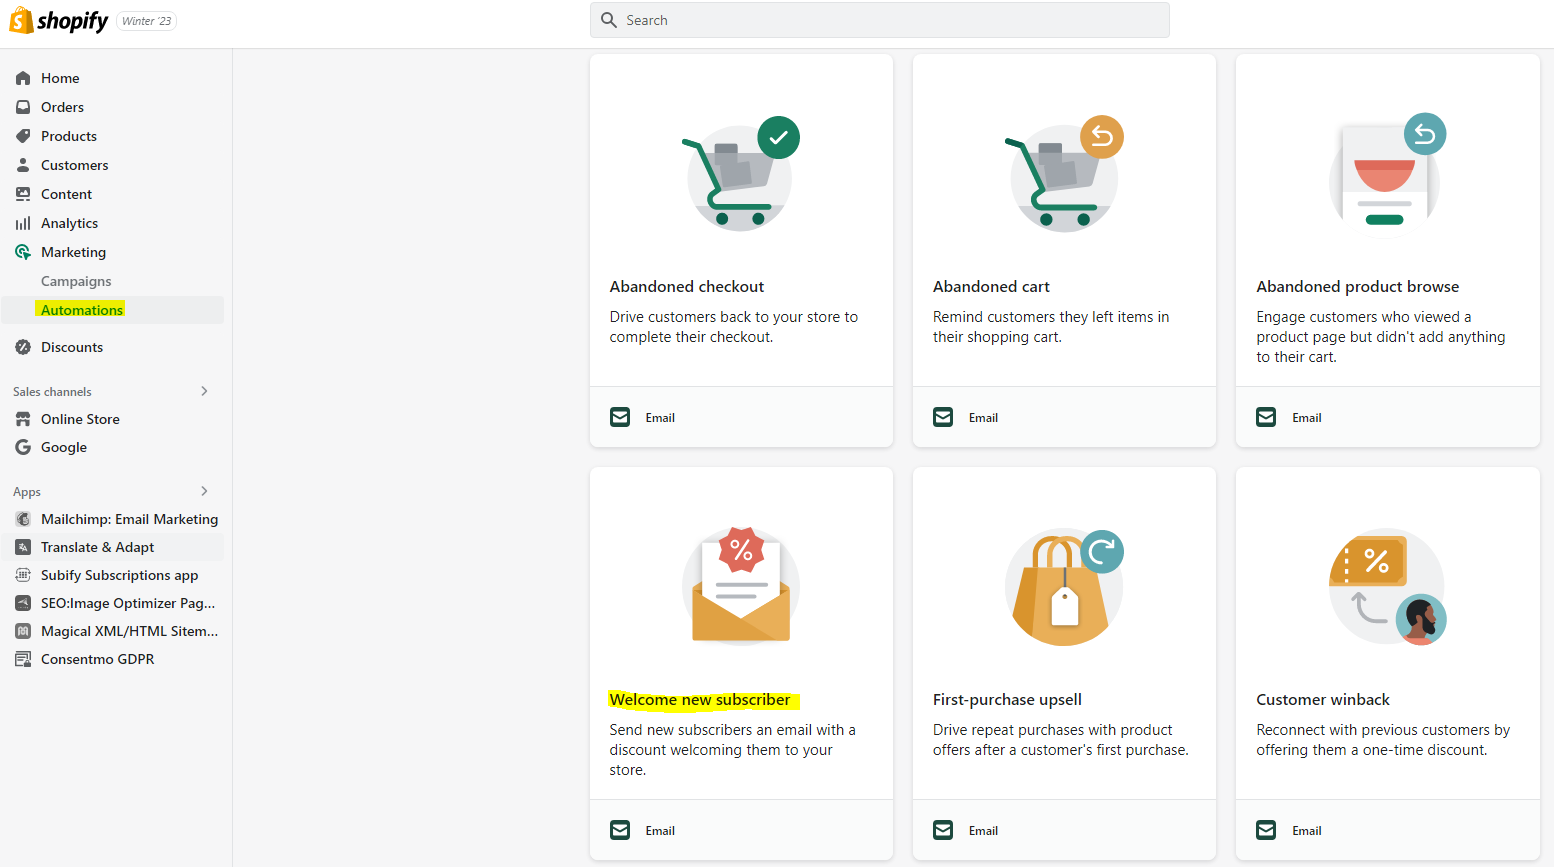Open Orders in the sidebar

62,107
